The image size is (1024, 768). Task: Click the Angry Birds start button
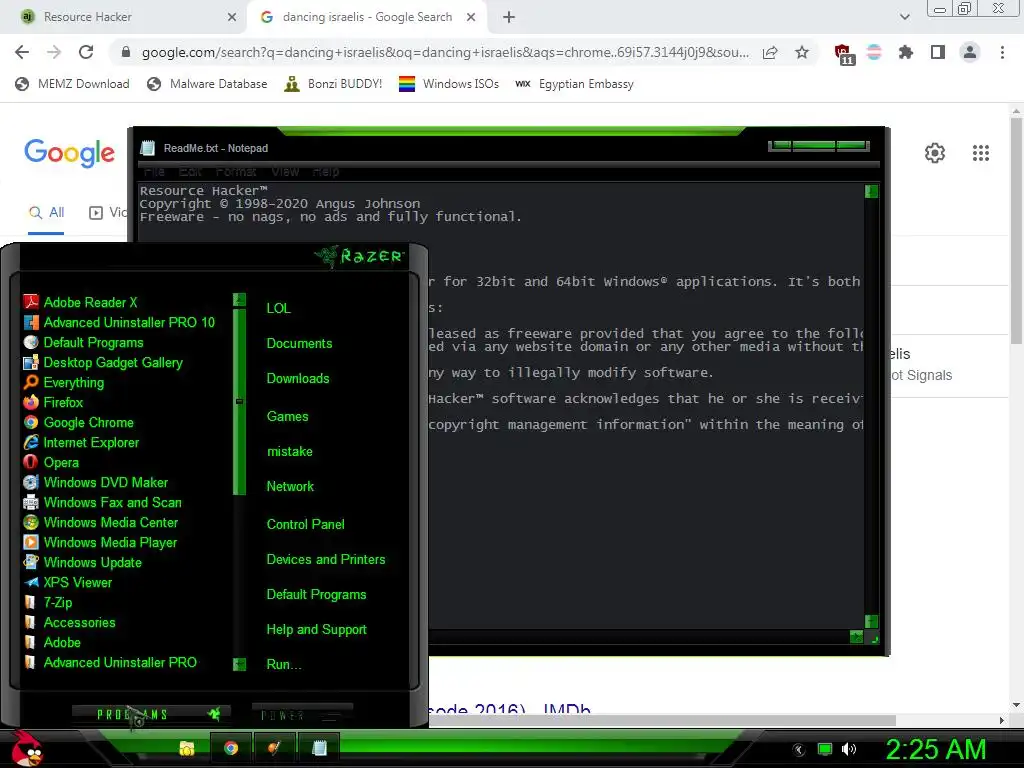coord(27,748)
